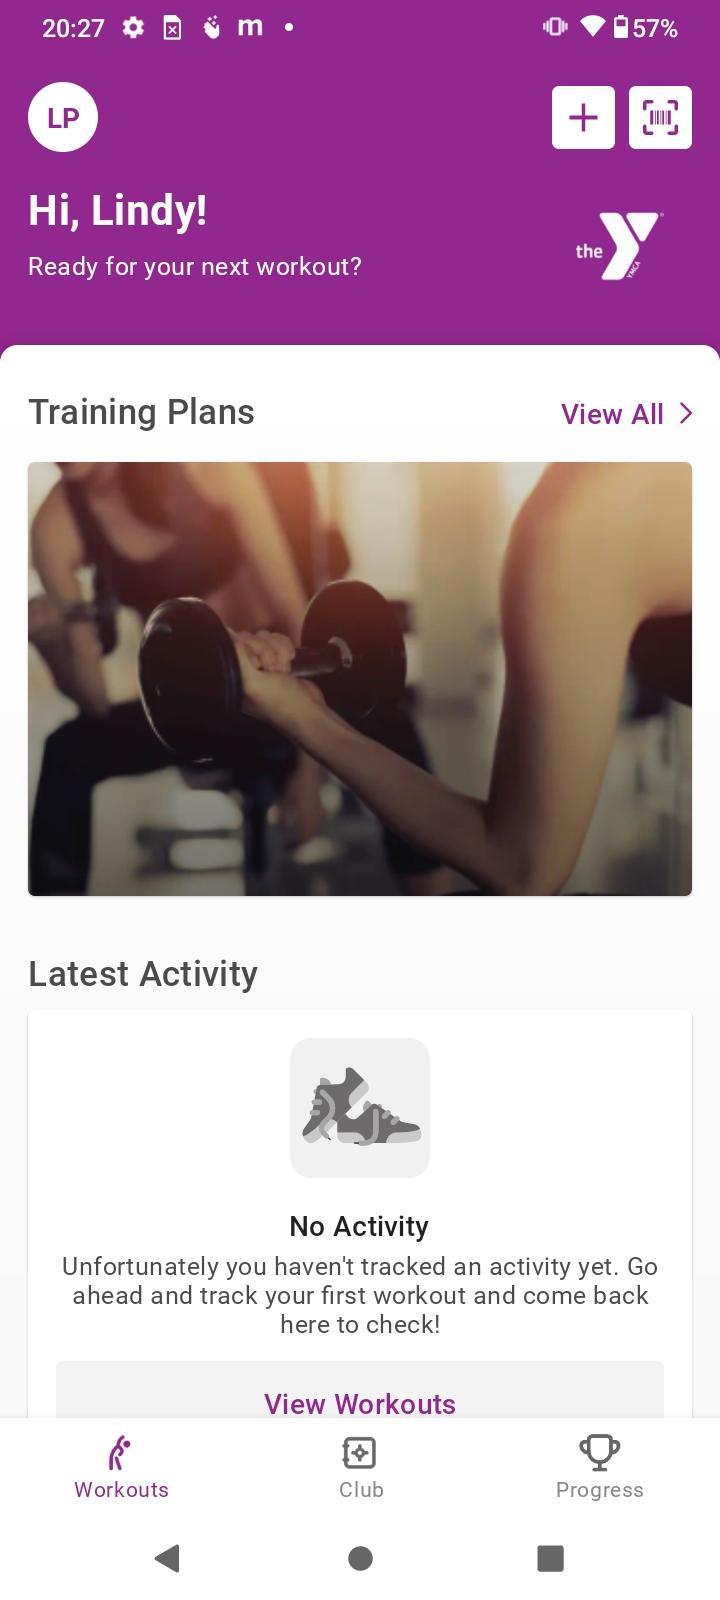The image size is (720, 1600).
Task: Tap the Hi, Lindy! greeting text
Action: coord(118,211)
